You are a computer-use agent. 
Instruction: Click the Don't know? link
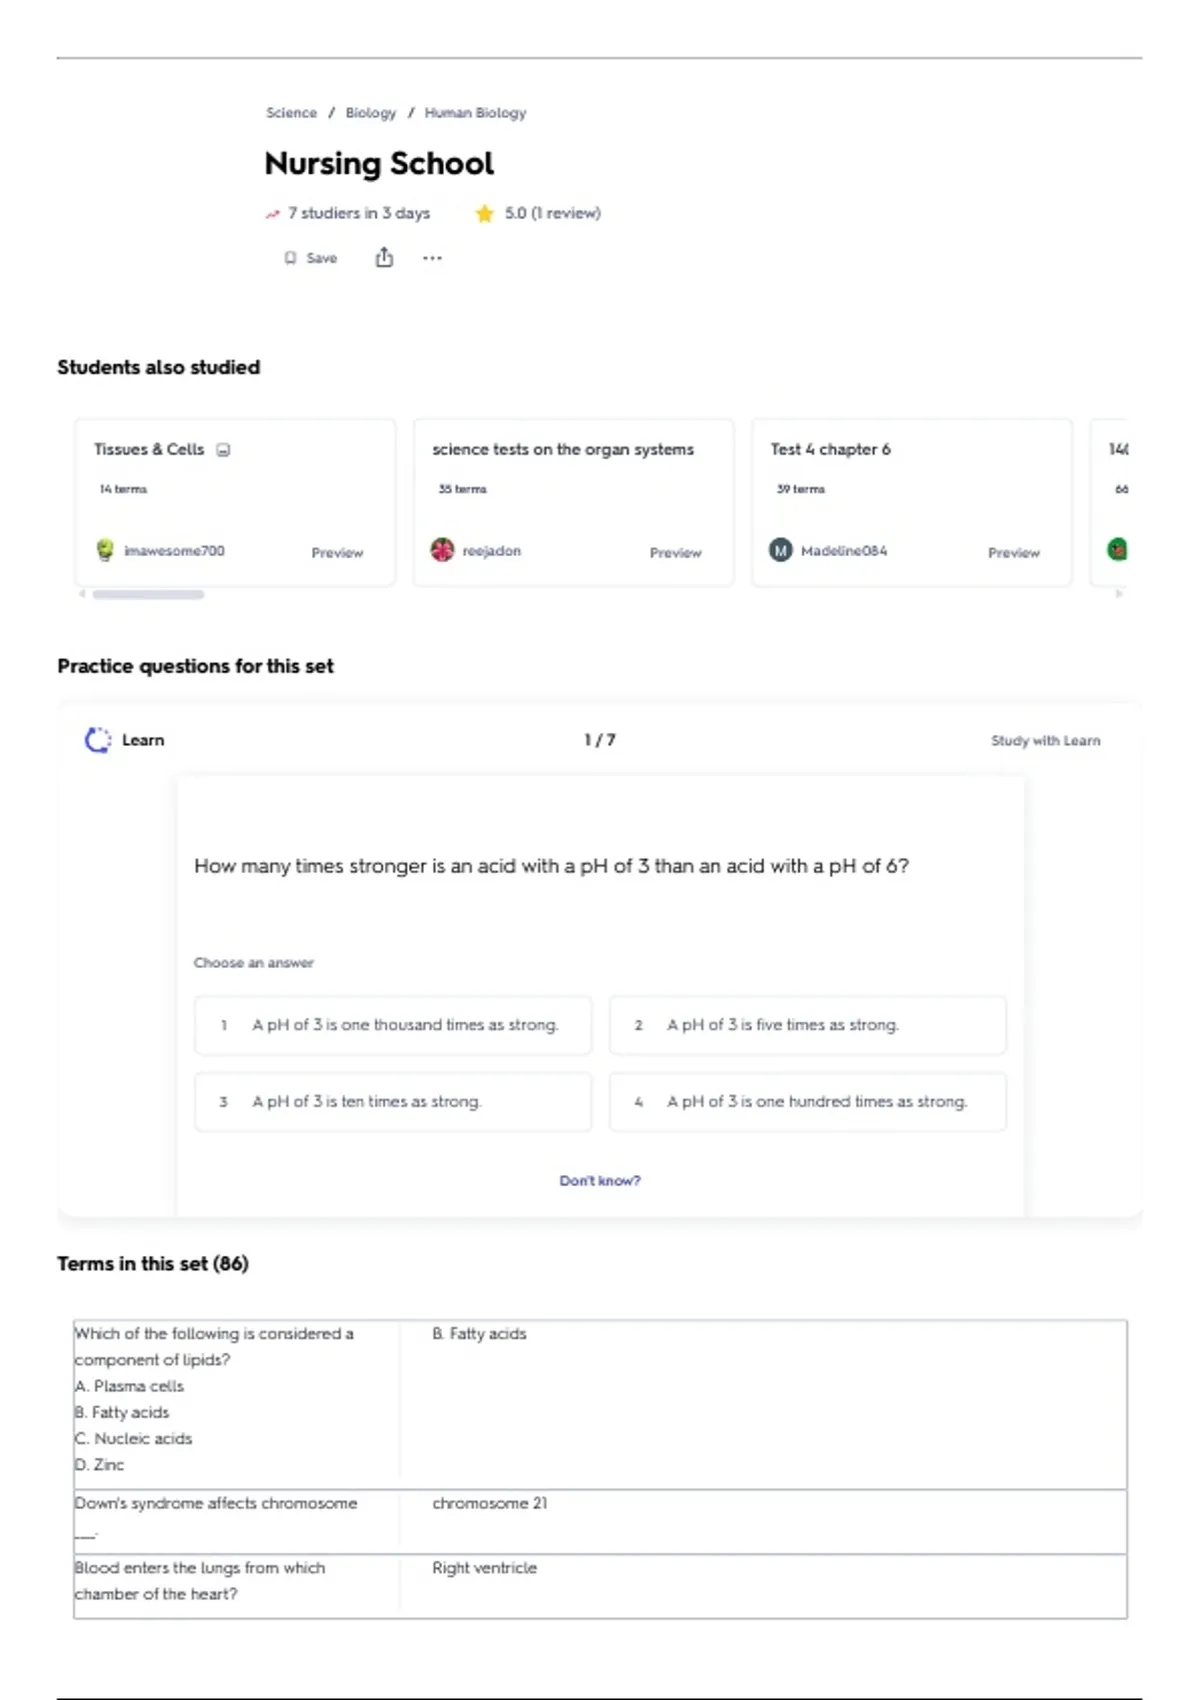(x=600, y=1181)
